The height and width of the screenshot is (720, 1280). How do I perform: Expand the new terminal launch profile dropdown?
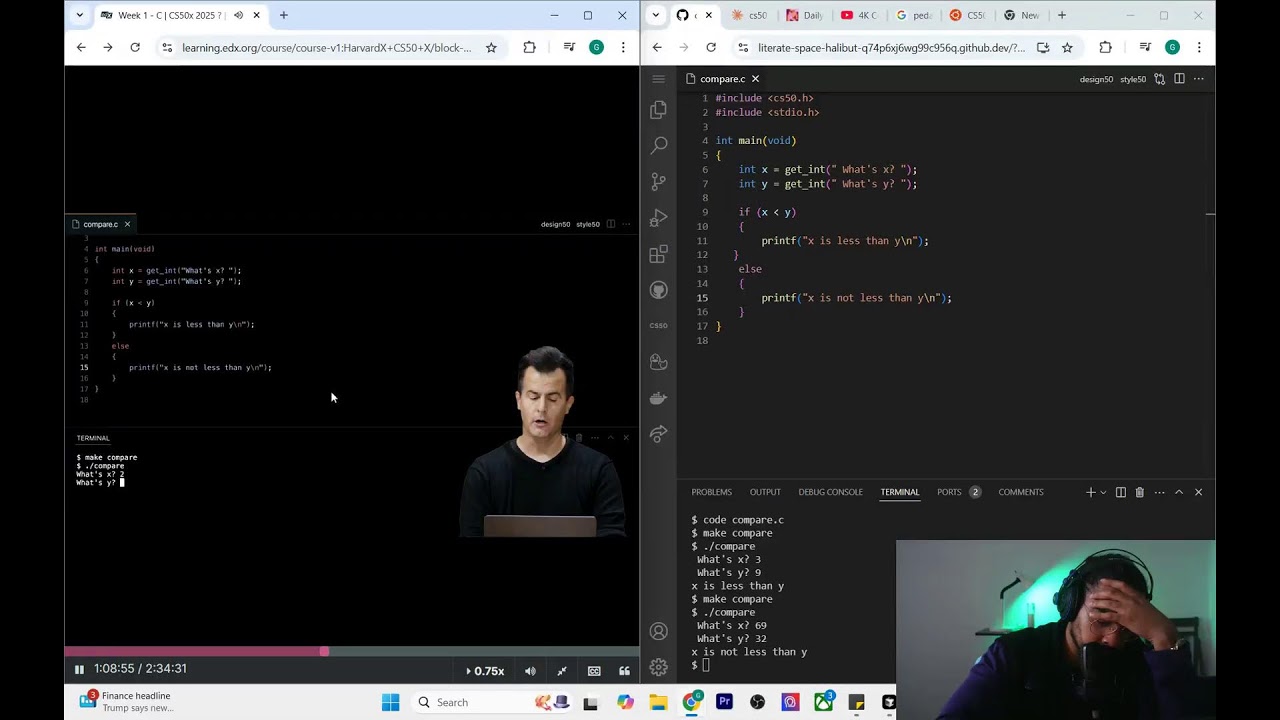click(1103, 492)
